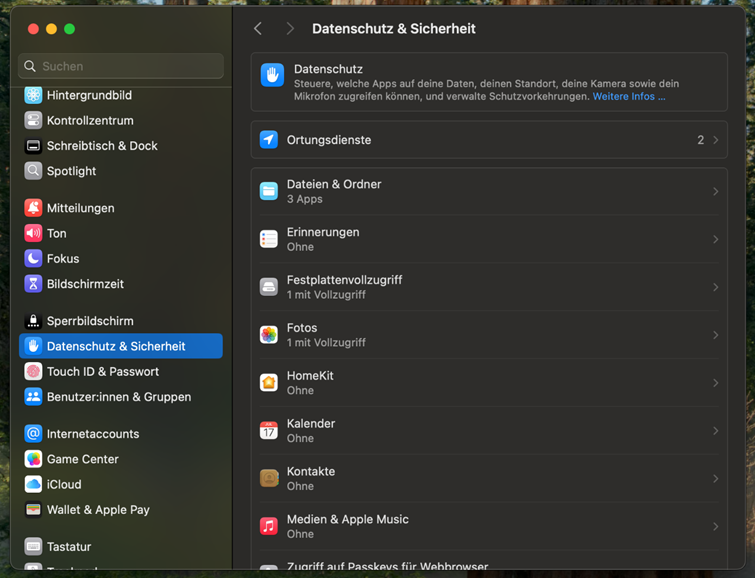Screen dimensions: 755x578
Task: Go forward with the right arrow
Action: pos(290,28)
